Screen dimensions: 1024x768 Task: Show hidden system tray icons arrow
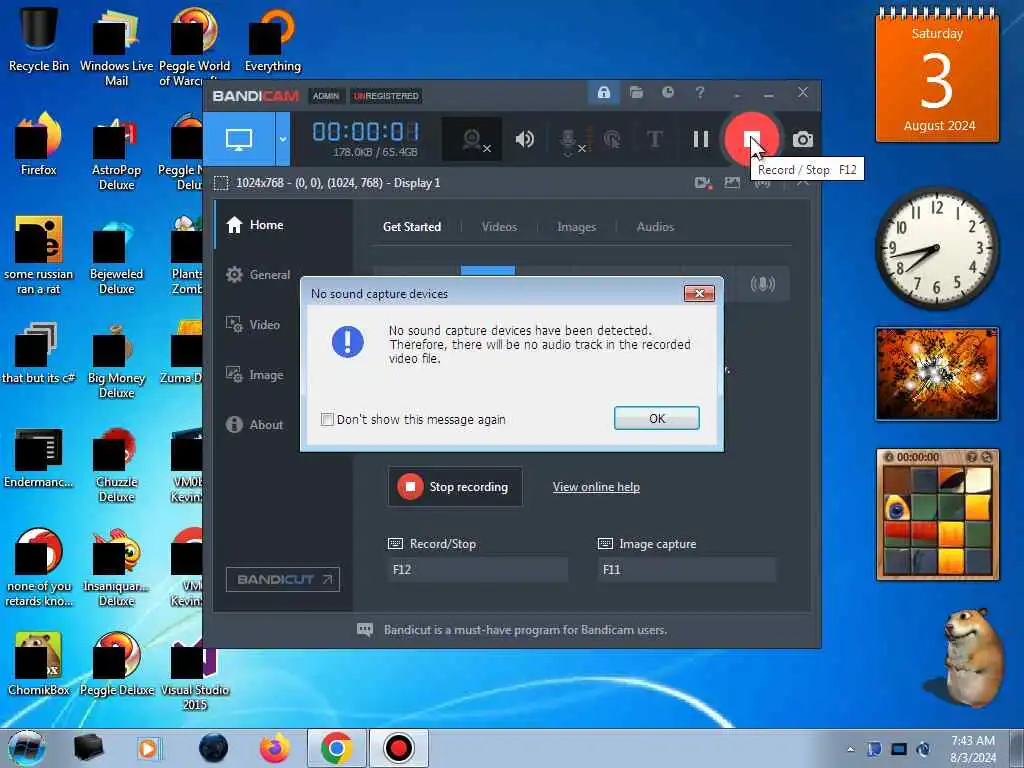click(850, 749)
